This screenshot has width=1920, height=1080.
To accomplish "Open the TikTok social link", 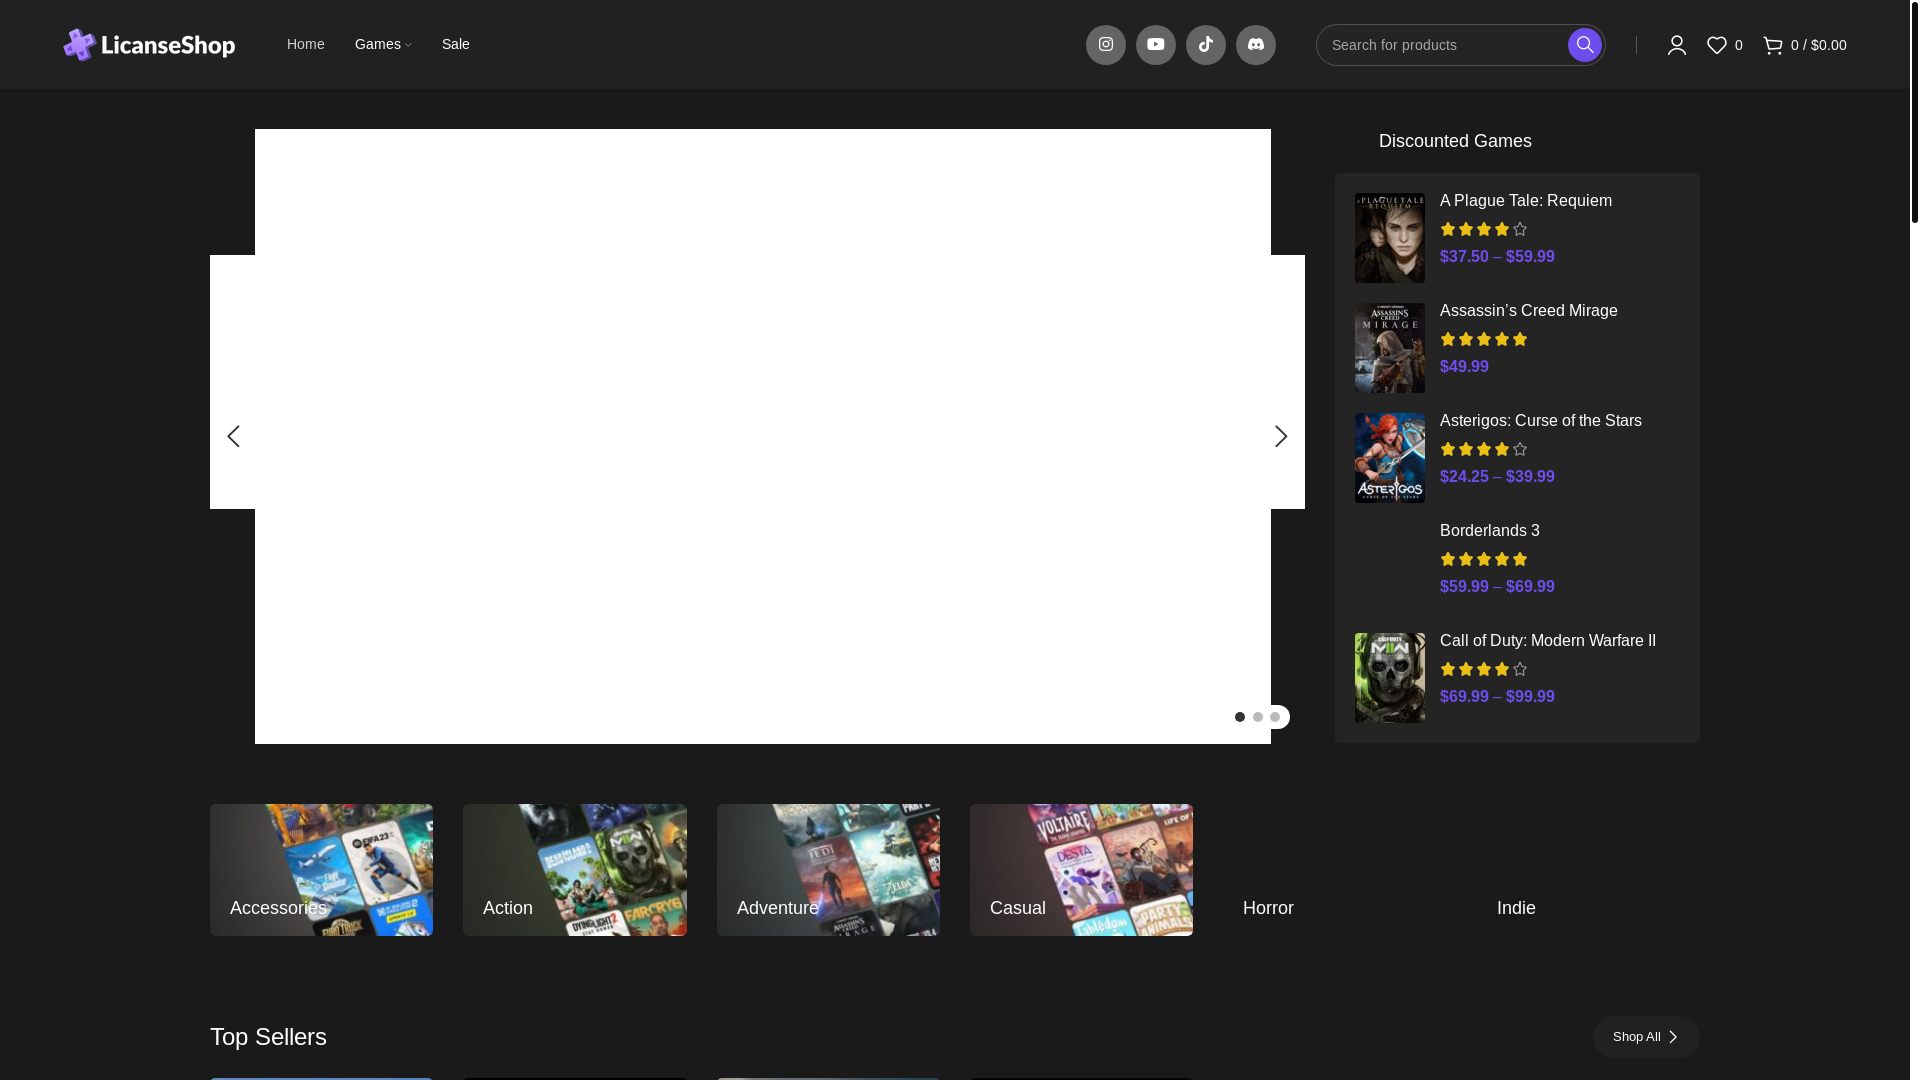I will (1205, 45).
